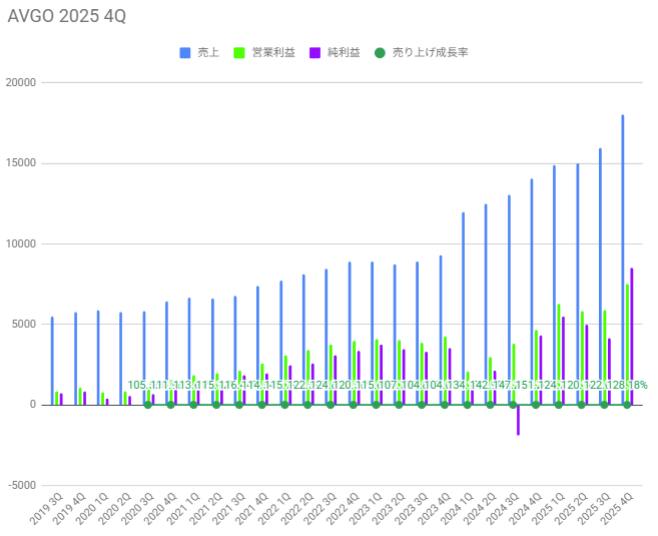The image size is (658, 536).
Task: Select the 売上 legend label
Action: pyautogui.click(x=208, y=52)
